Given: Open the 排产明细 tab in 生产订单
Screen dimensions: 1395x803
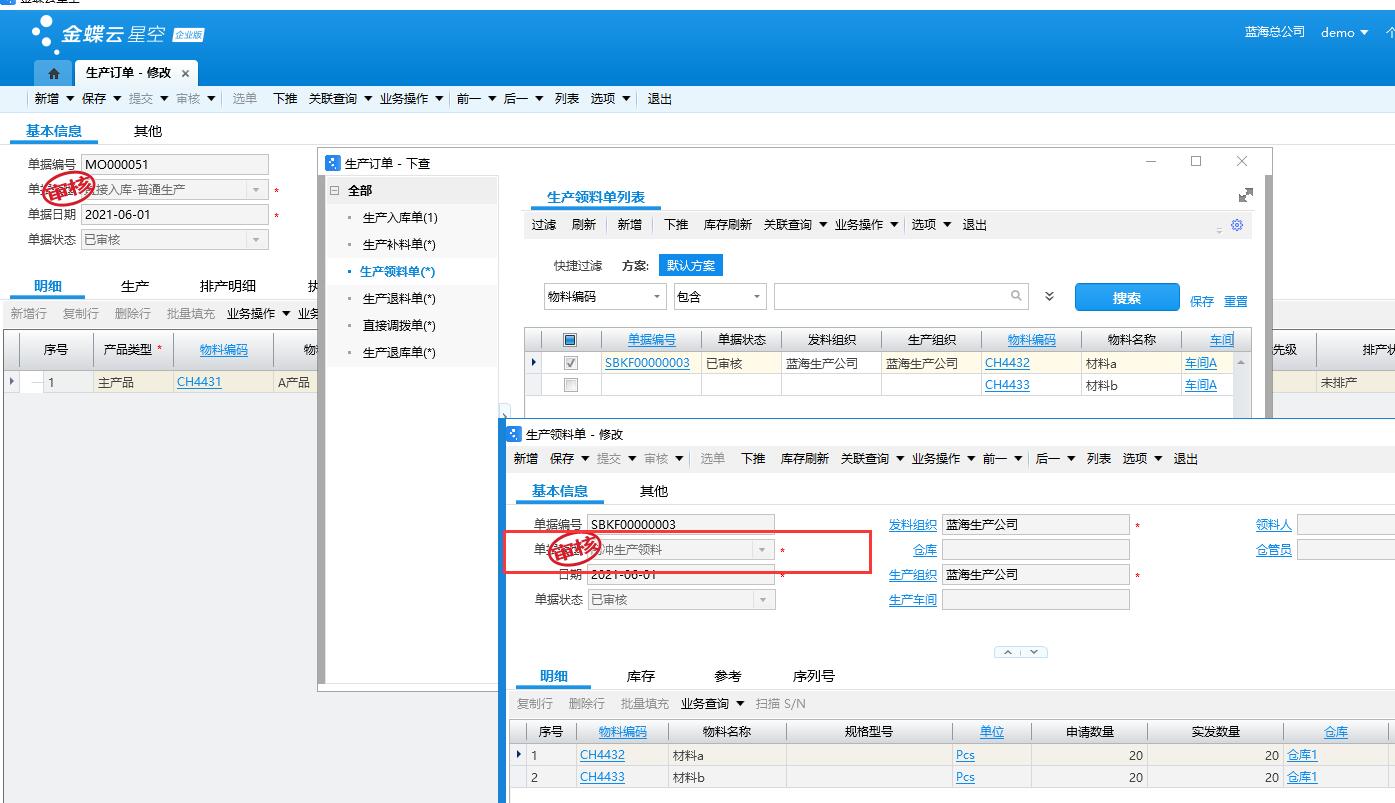Looking at the screenshot, I should click(228, 286).
